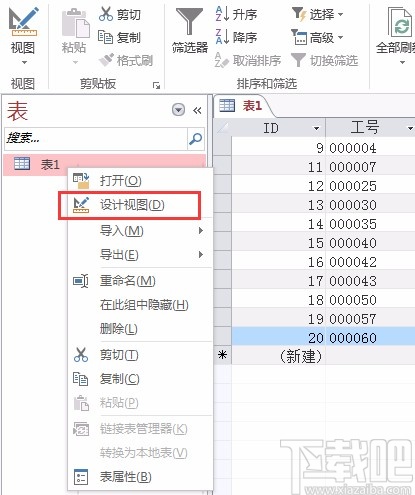Sort descending with 降序
The height and width of the screenshot is (495, 415).
237,37
